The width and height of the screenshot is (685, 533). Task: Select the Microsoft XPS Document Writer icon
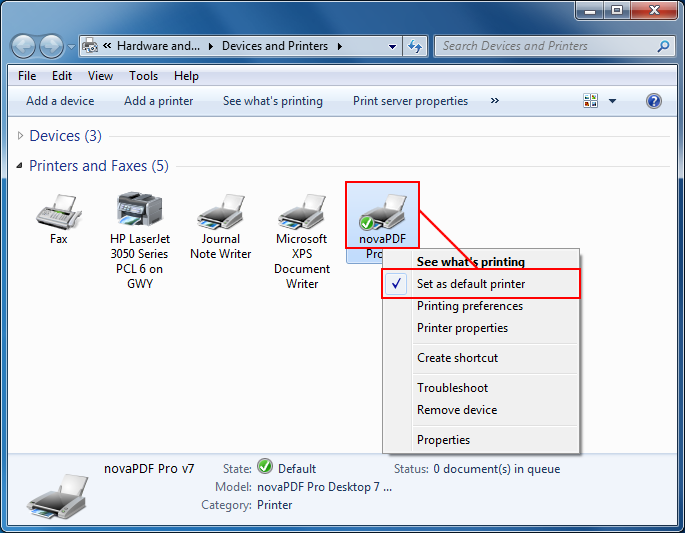pyautogui.click(x=302, y=212)
